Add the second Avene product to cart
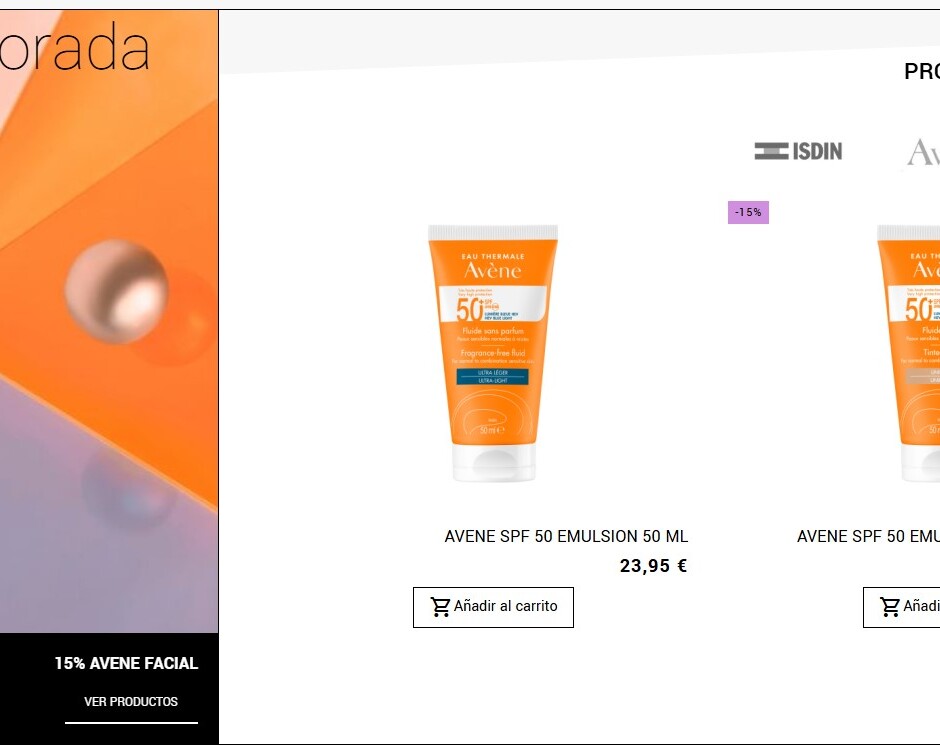The image size is (940, 752). 902,607
